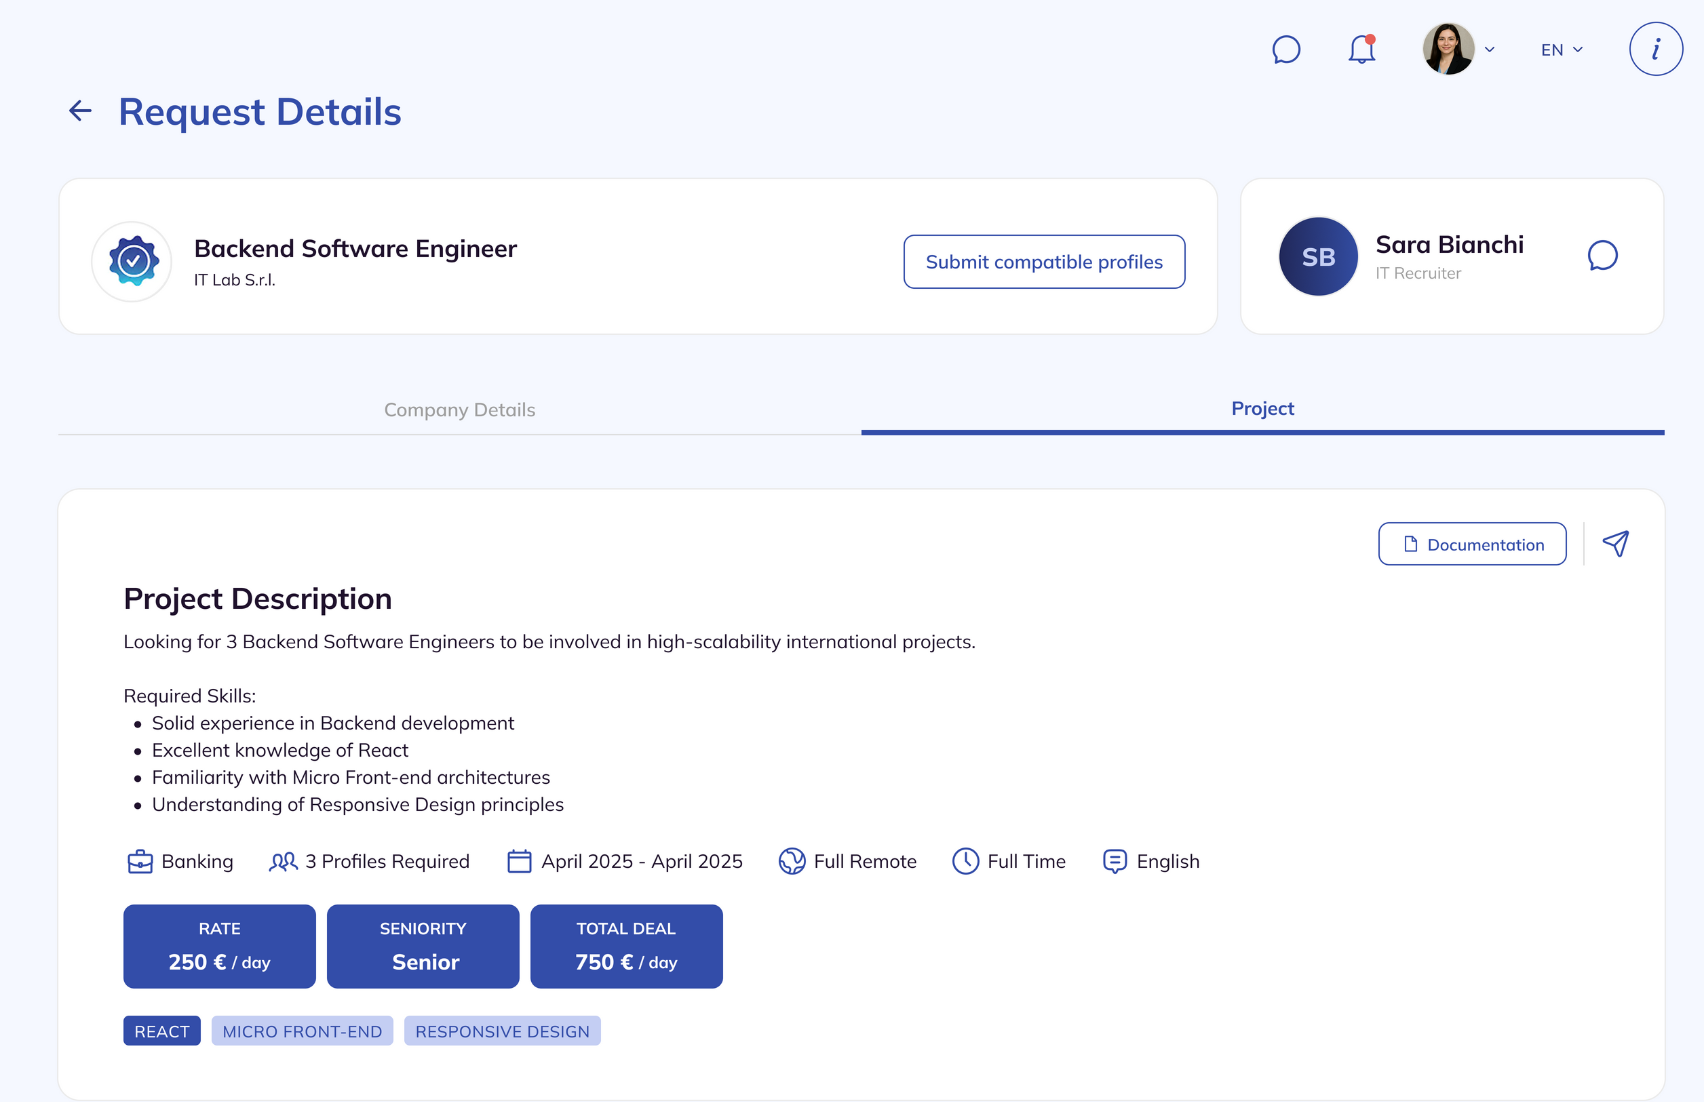Click the verified badge next to Backend Software Engineer
This screenshot has width=1704, height=1102.
(x=131, y=261)
